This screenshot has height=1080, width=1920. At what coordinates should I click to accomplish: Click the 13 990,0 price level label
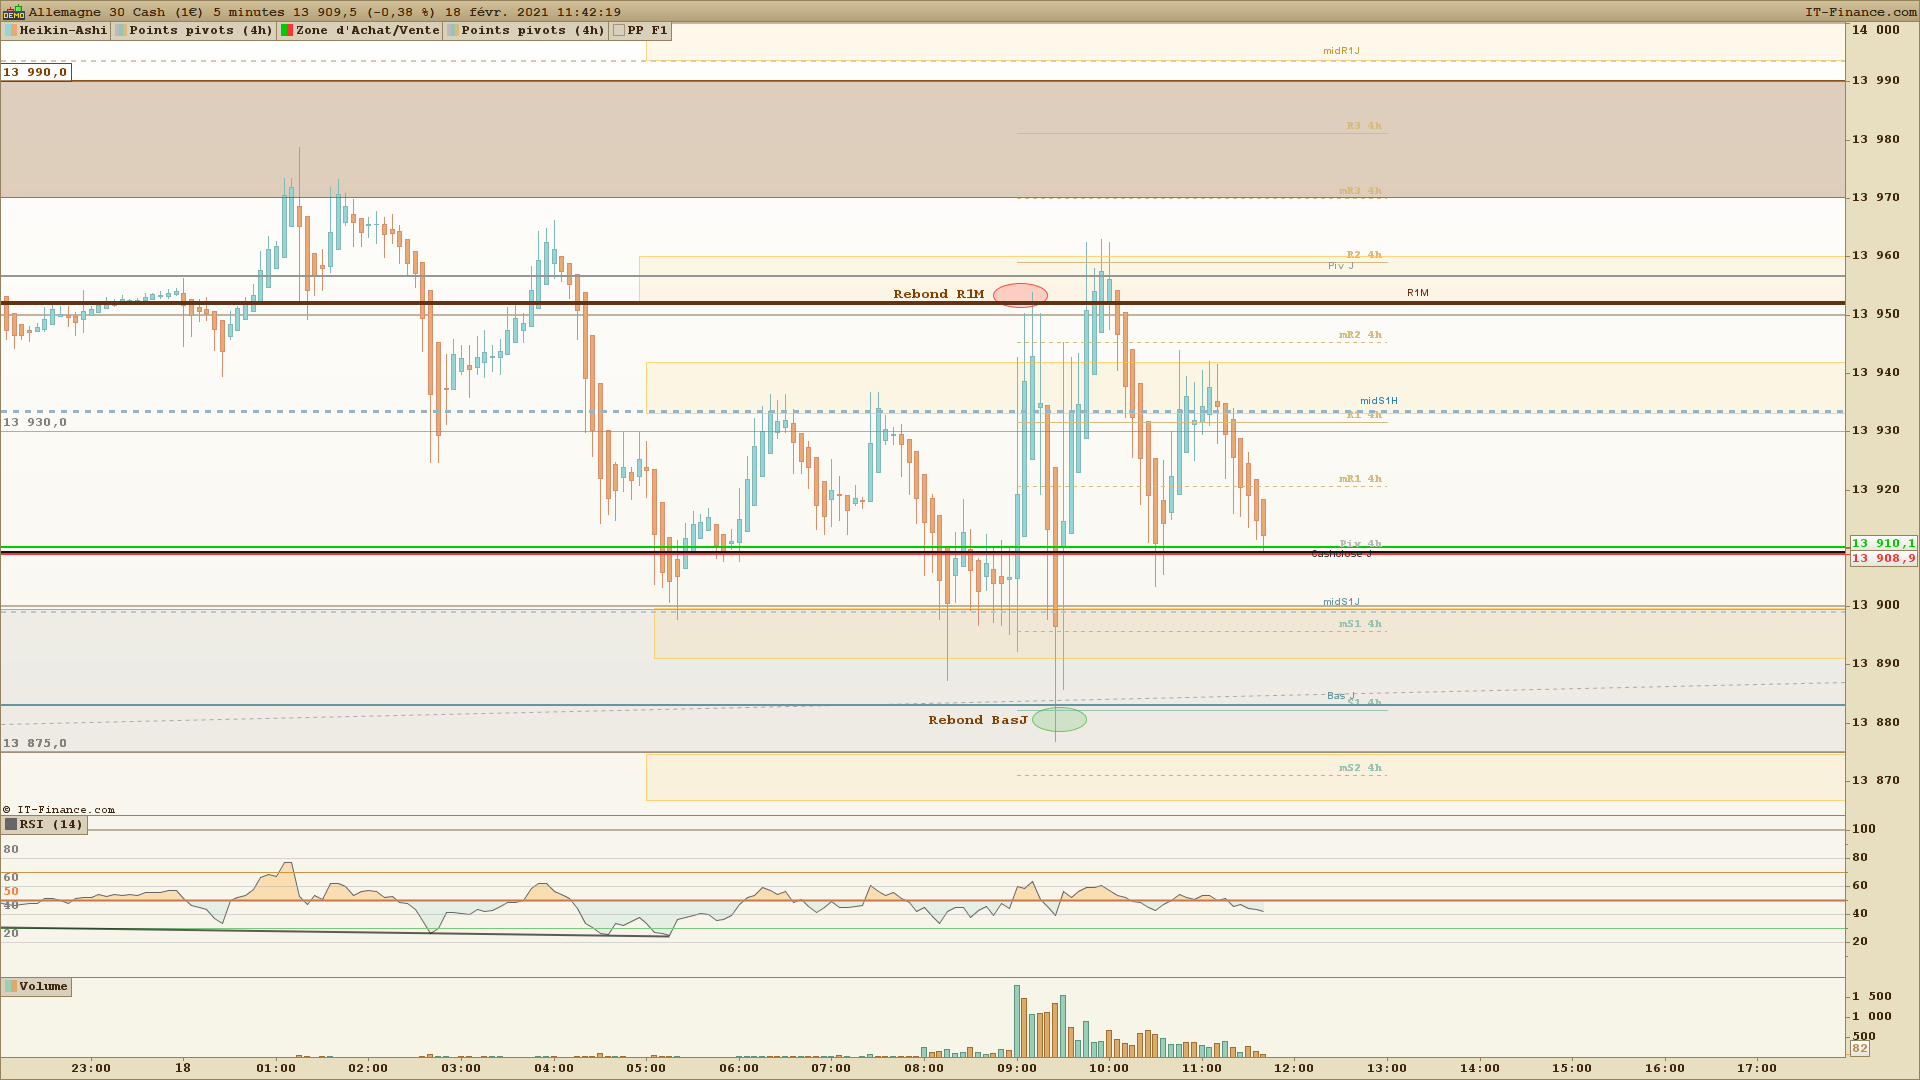click(35, 72)
